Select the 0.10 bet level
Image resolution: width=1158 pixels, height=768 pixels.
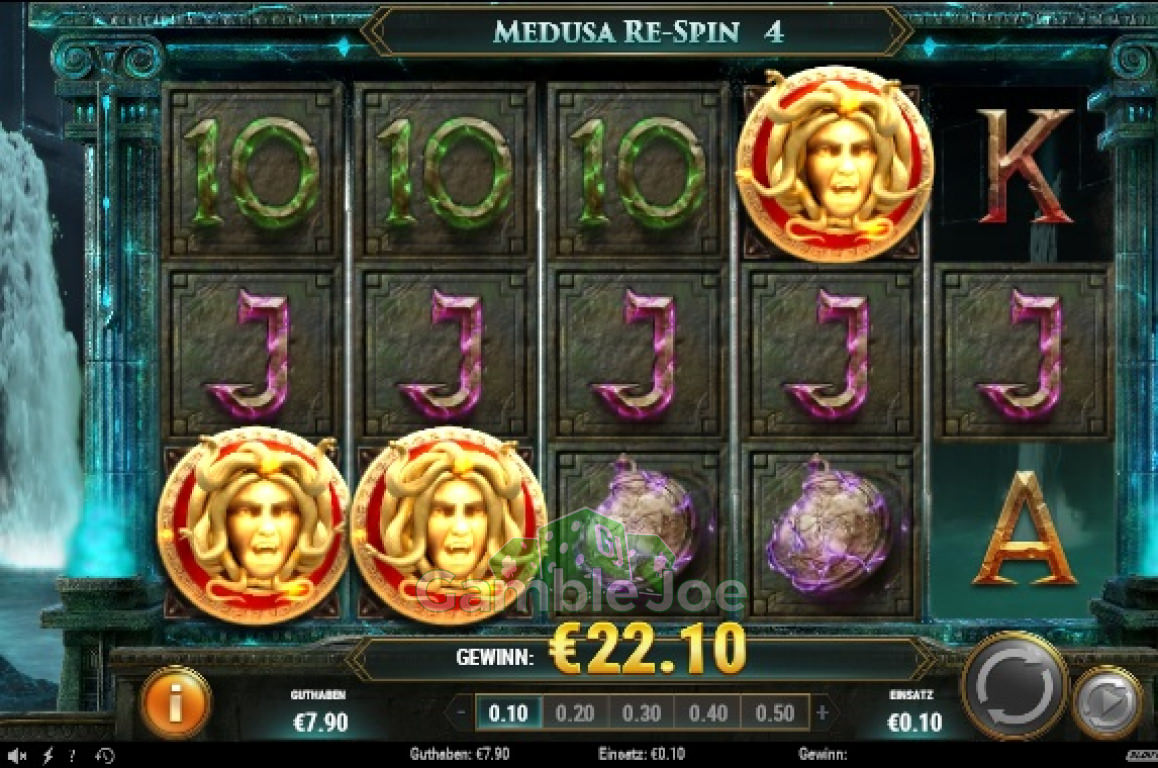tap(508, 713)
